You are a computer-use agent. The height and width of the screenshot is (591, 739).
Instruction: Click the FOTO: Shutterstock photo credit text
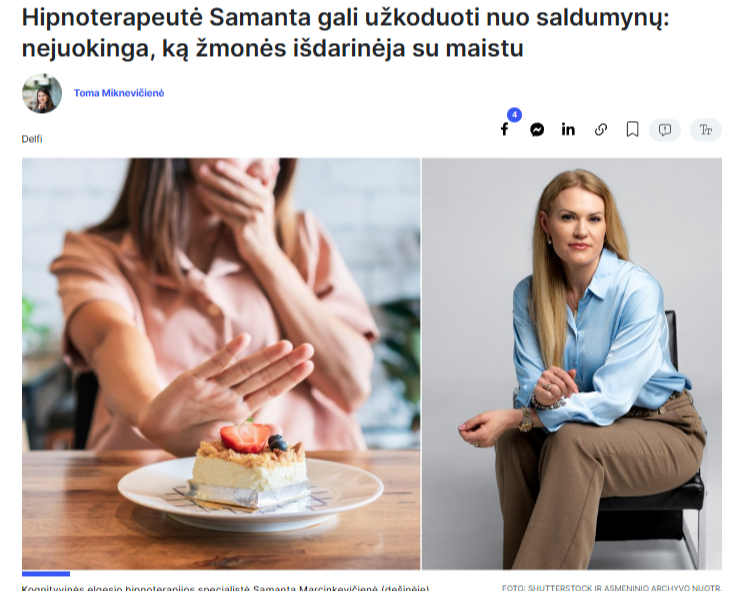(x=612, y=588)
